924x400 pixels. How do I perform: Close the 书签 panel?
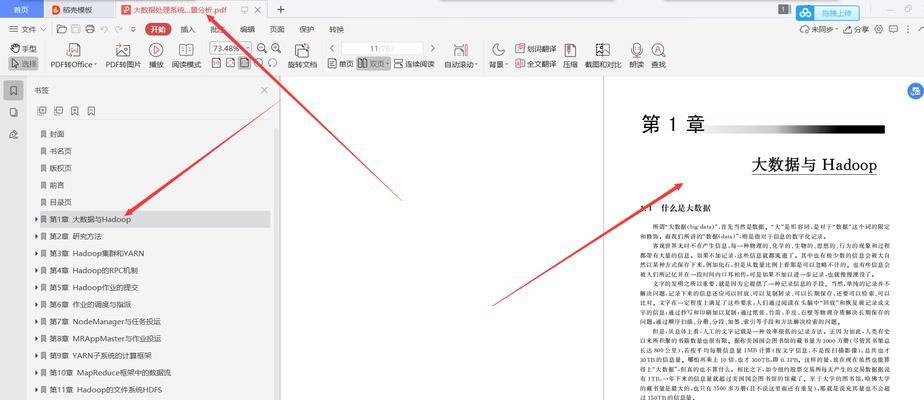click(x=265, y=90)
